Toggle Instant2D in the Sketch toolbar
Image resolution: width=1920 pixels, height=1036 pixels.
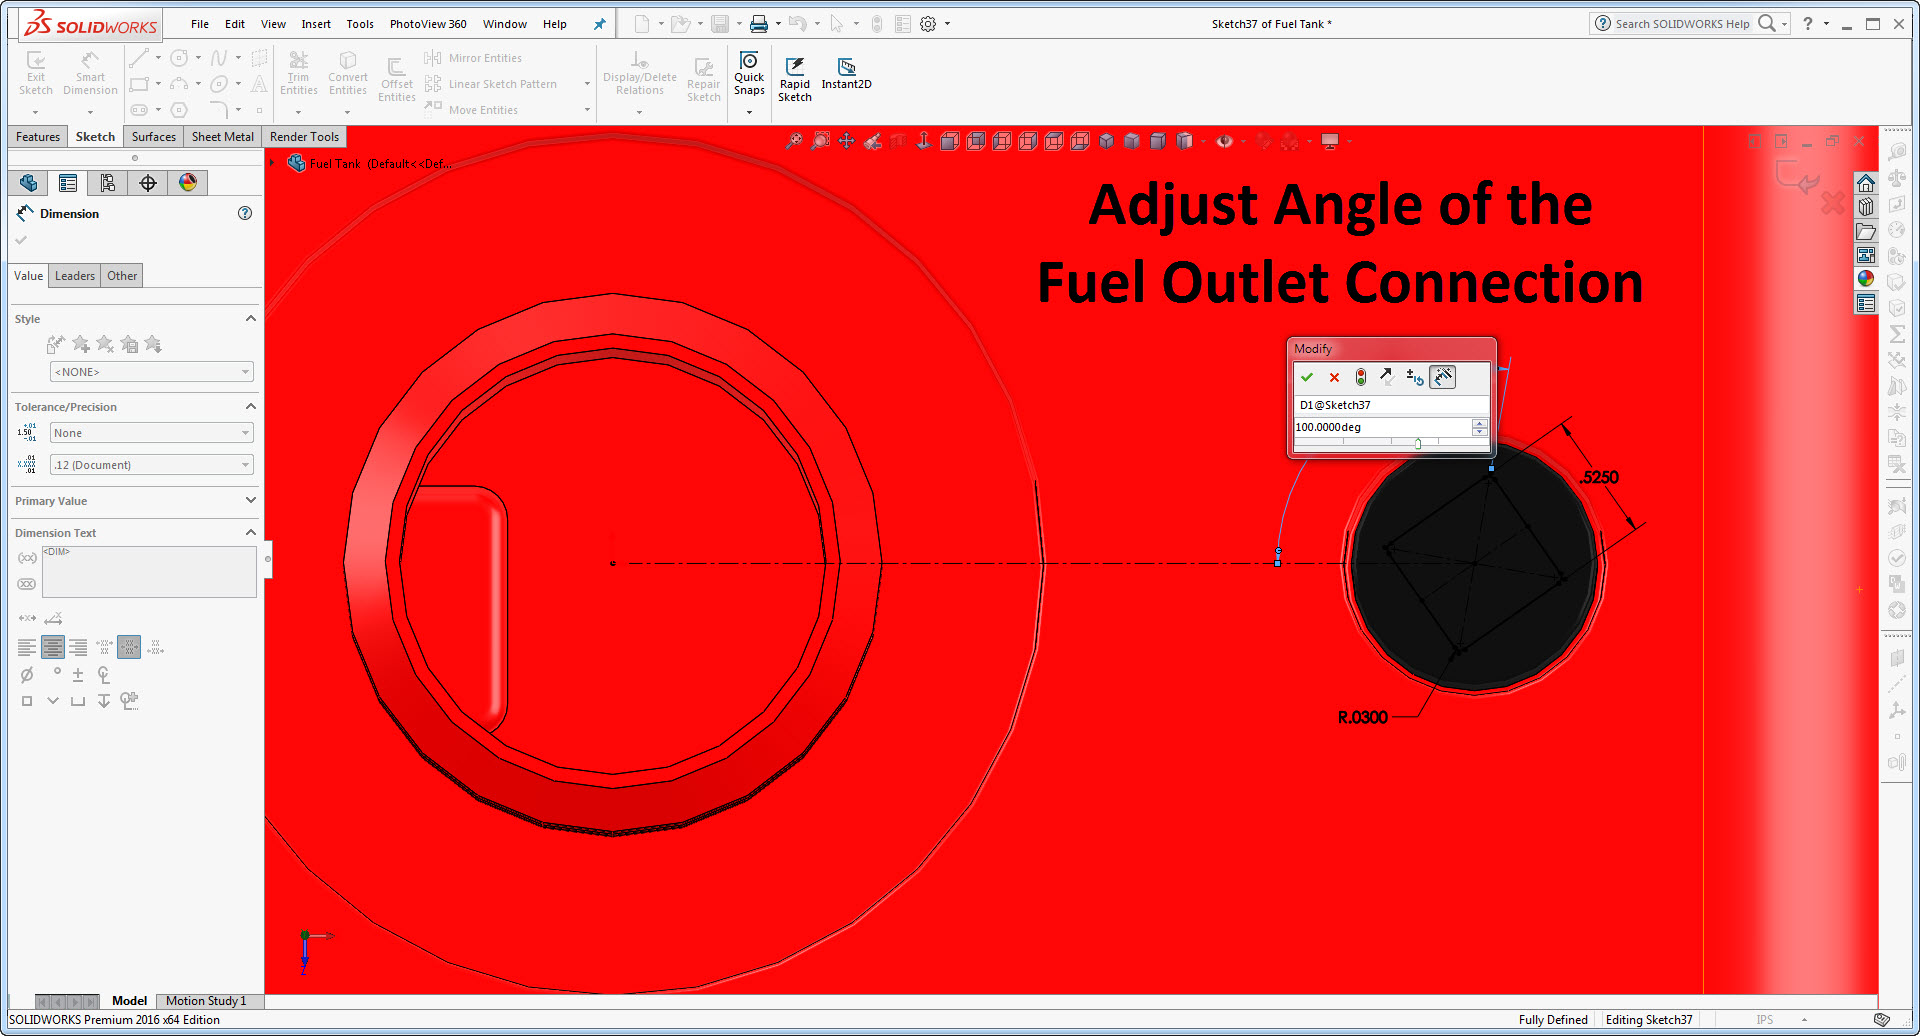tap(846, 74)
